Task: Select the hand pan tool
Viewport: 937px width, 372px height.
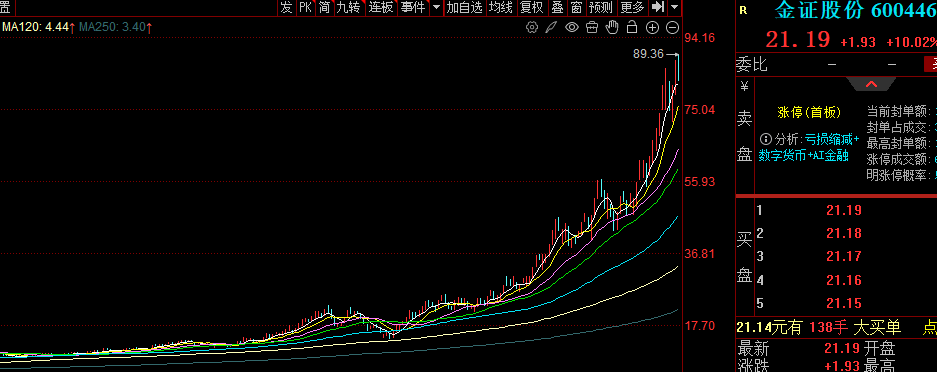Action: (x=611, y=27)
